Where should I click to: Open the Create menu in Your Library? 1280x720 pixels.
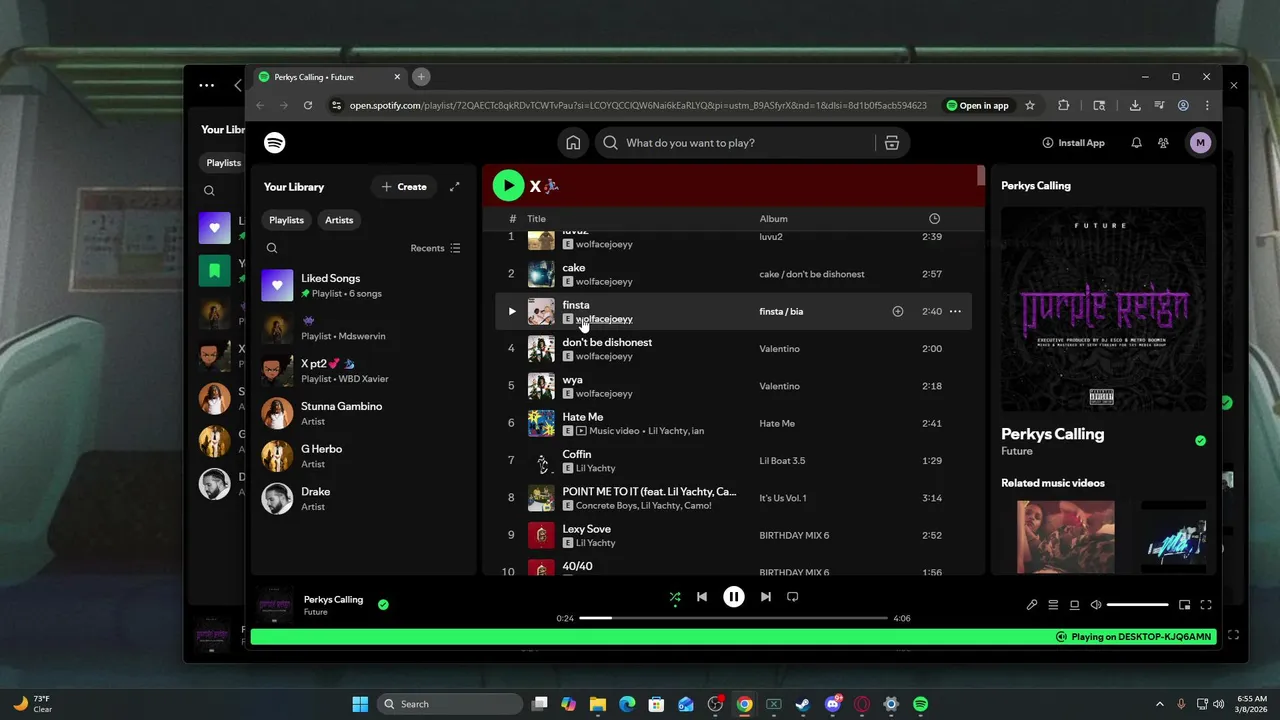click(404, 187)
